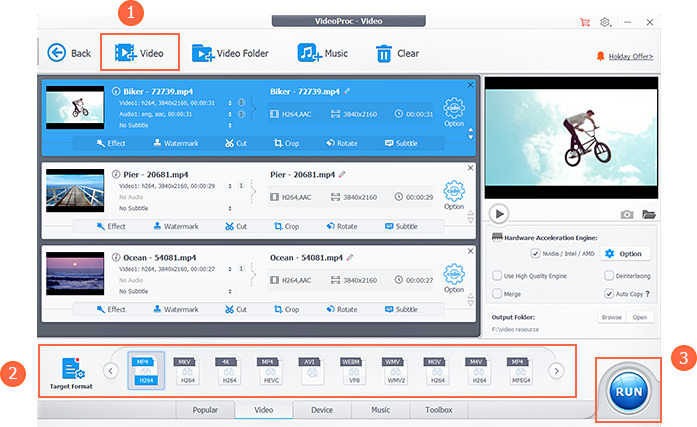Viewport: 697px width, 427px height.
Task: Open the output folder
Action: [640, 317]
